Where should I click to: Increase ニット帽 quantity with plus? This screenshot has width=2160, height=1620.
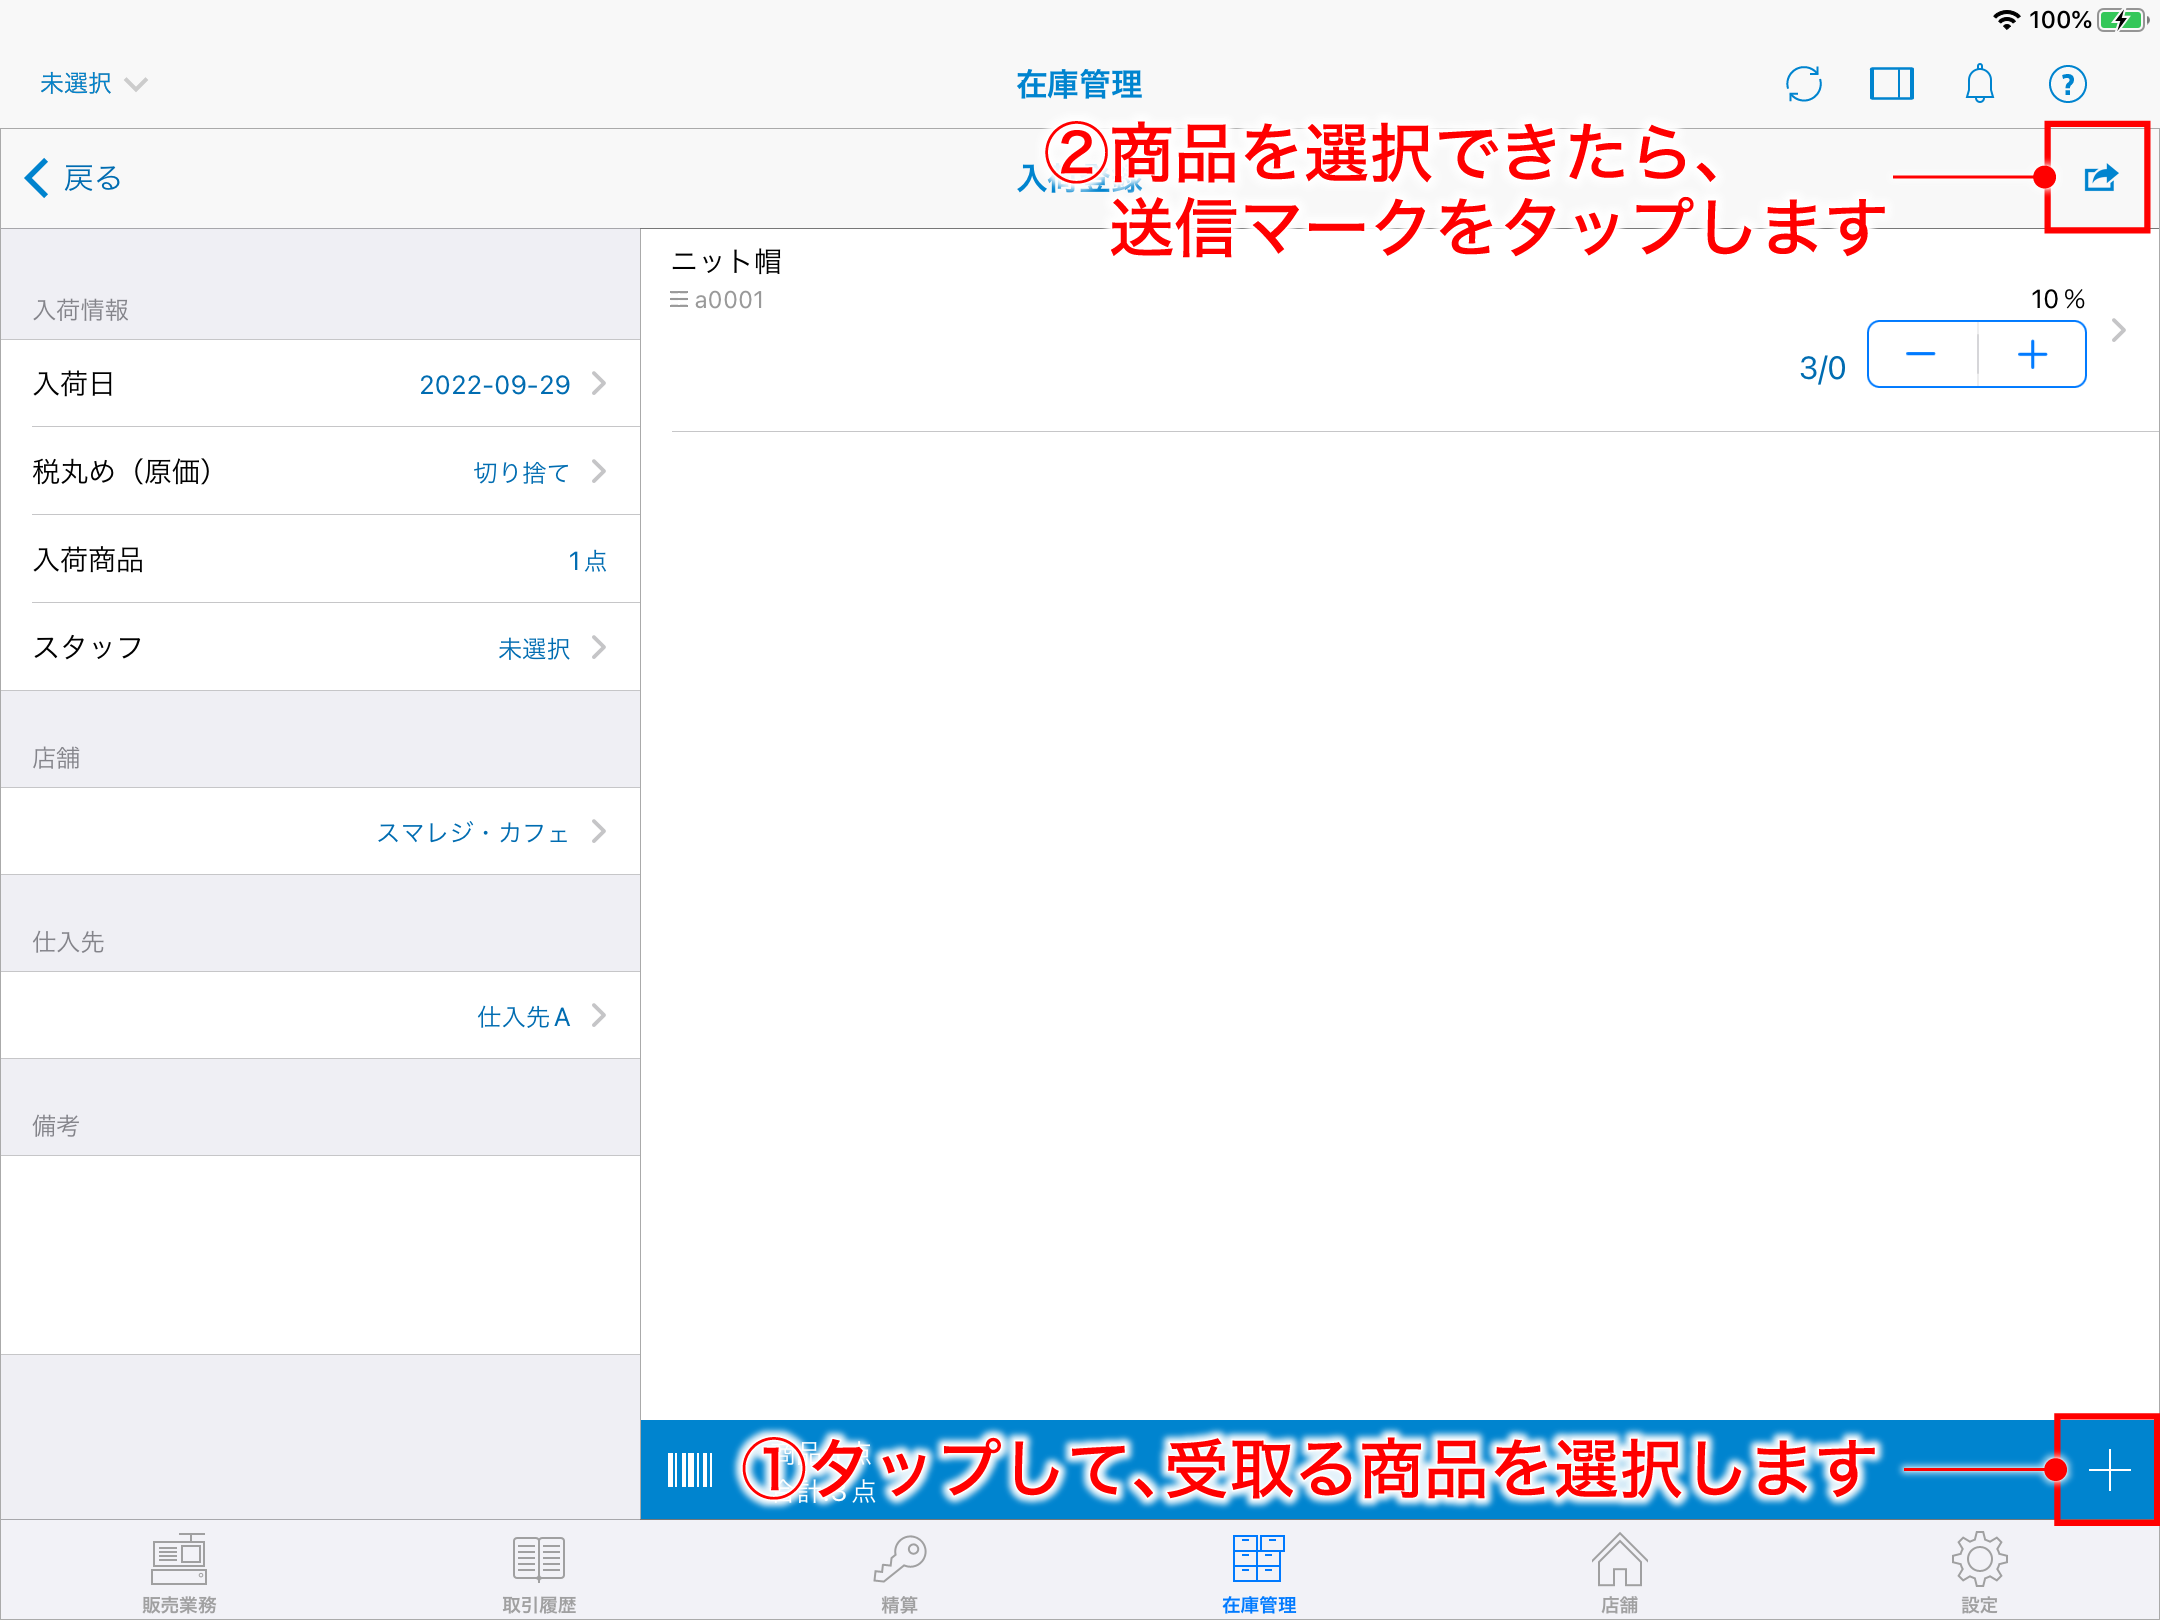click(x=2032, y=354)
